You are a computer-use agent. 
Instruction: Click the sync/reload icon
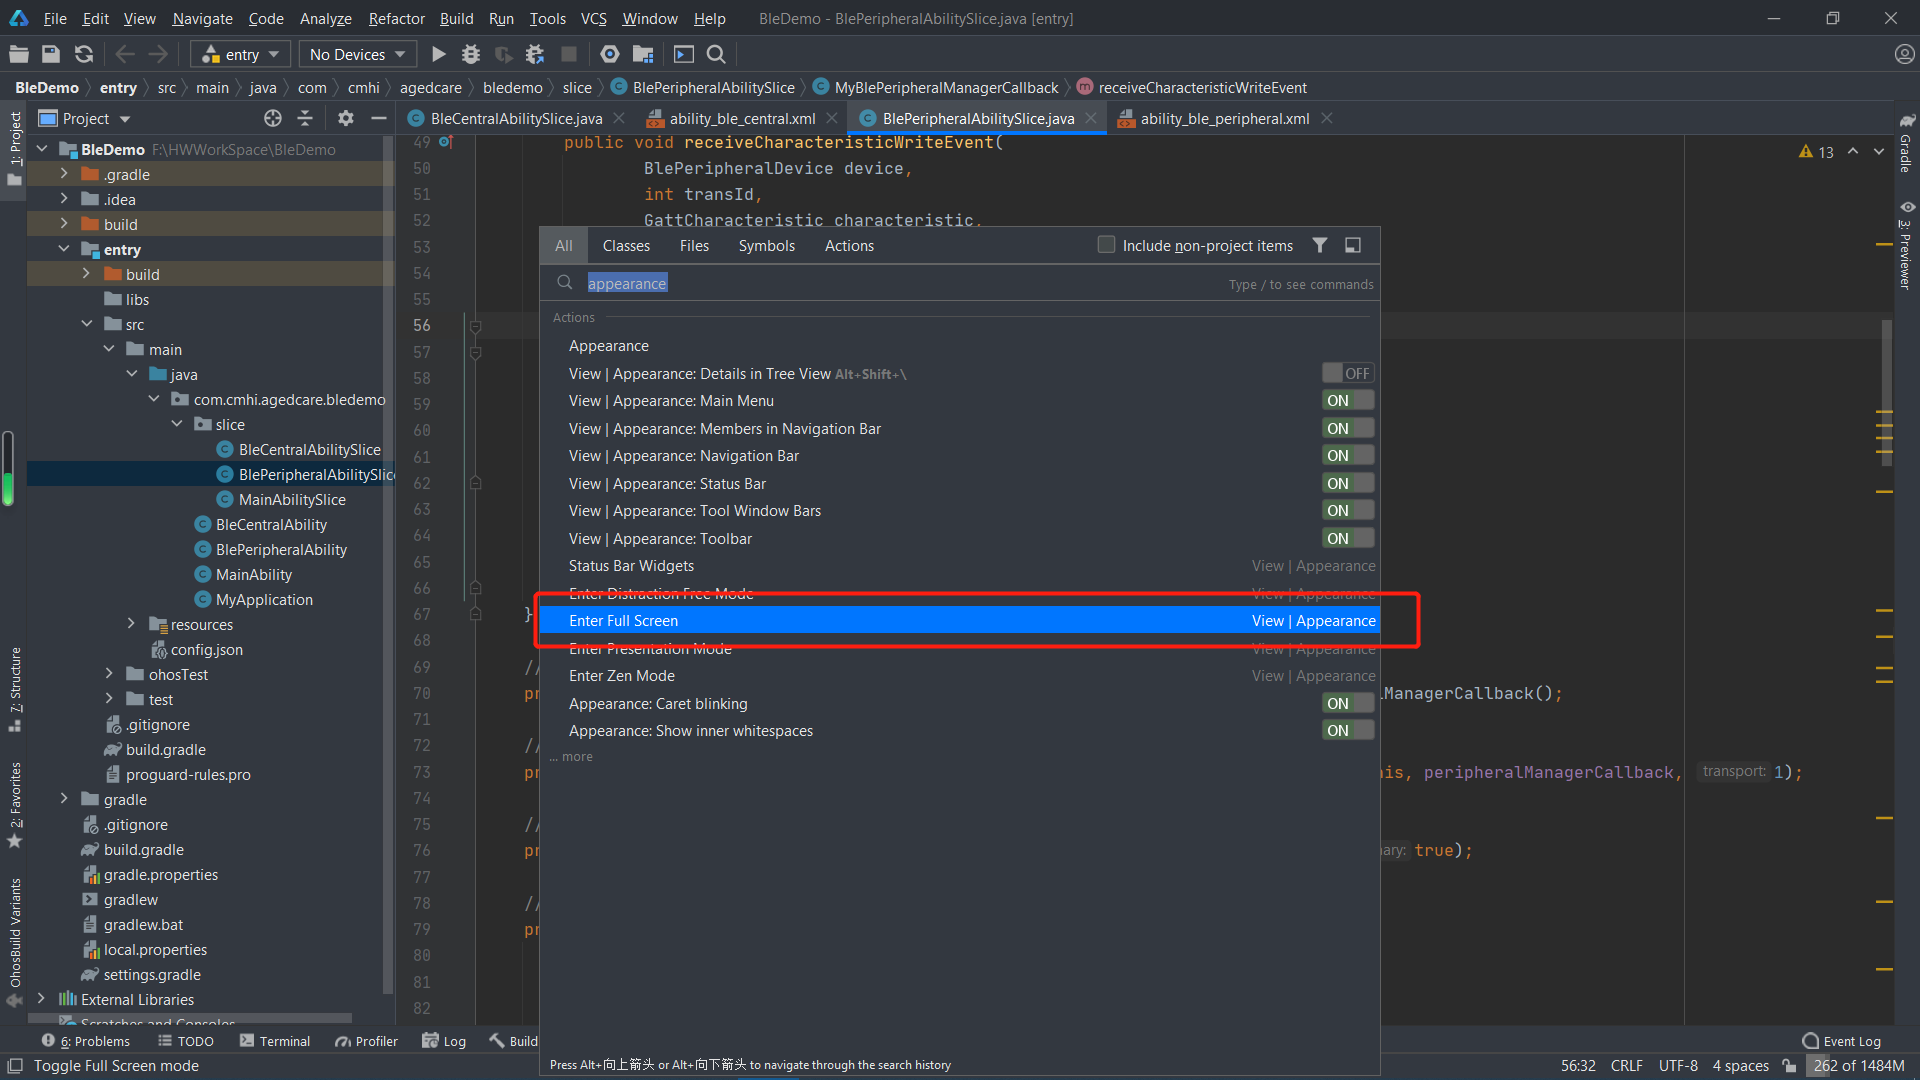tap(84, 54)
